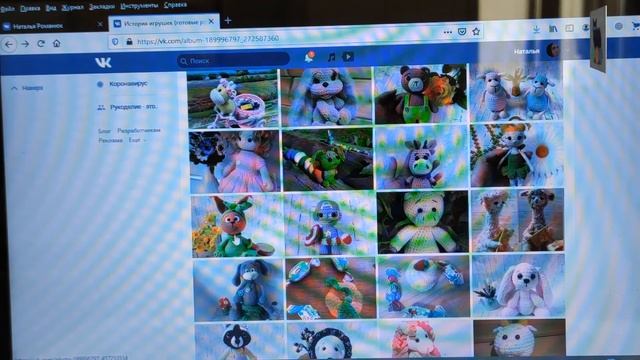640x360 pixels.
Task: Open the chick with pink basket photo
Action: (233, 99)
